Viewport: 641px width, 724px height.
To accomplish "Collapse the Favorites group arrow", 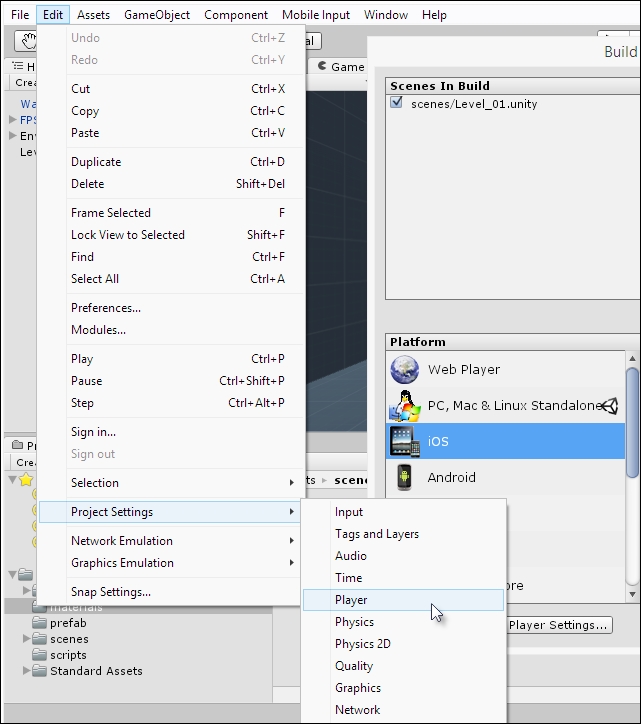I will (x=12, y=480).
